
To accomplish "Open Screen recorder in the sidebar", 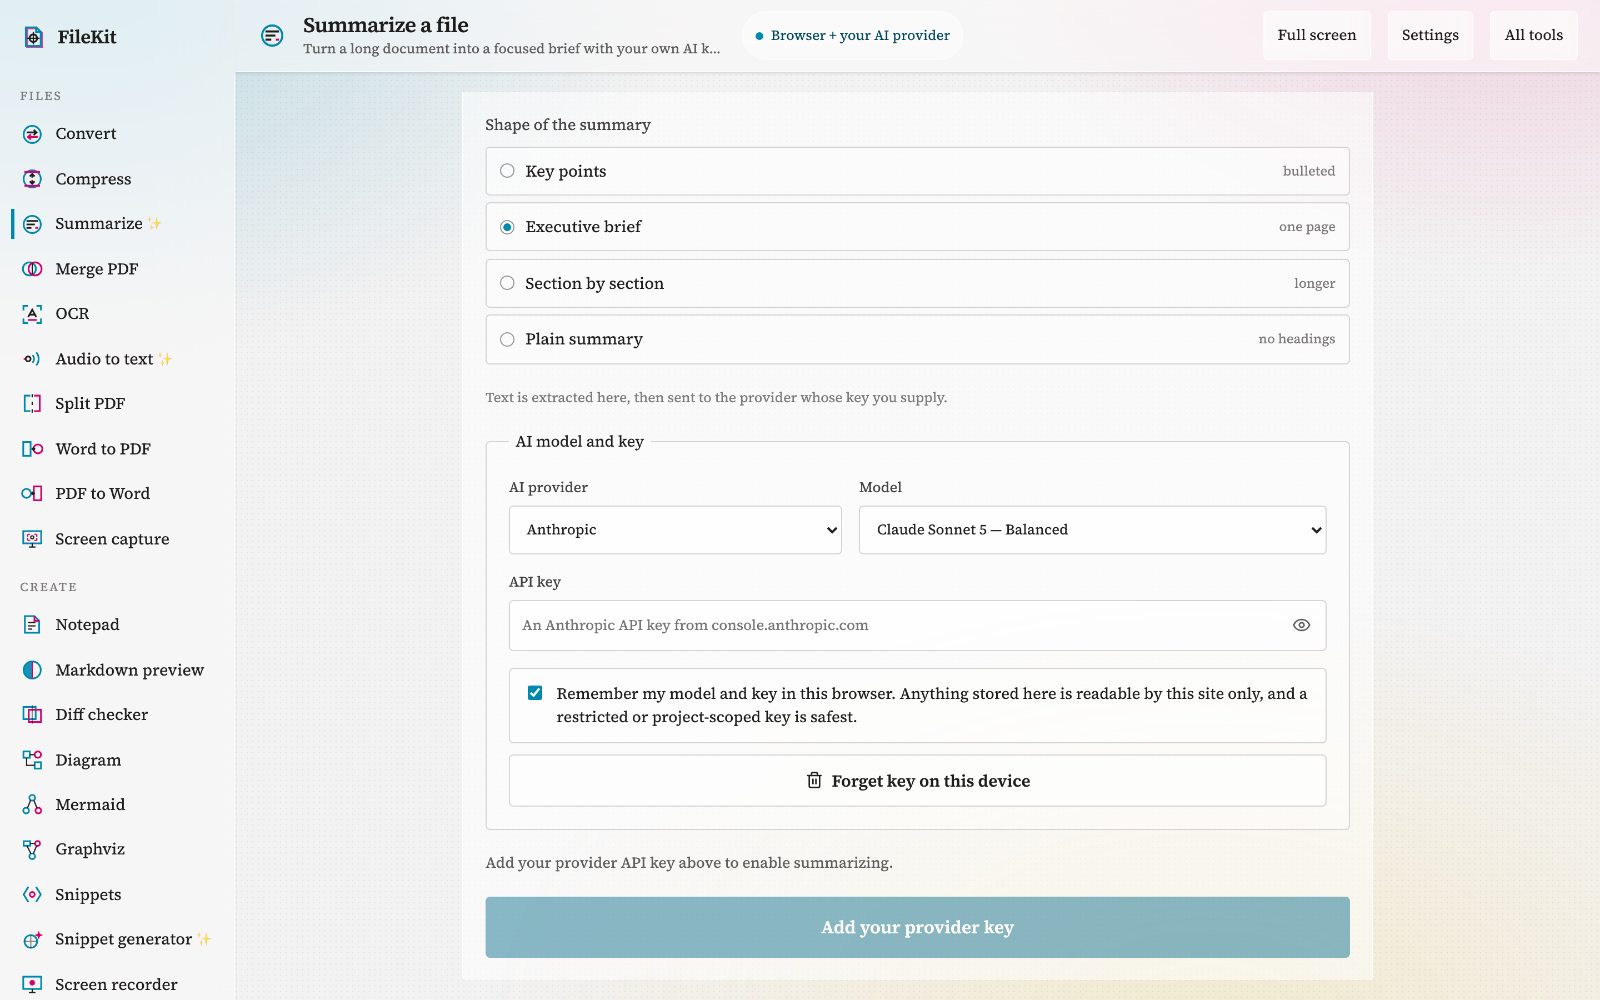I will (x=118, y=985).
